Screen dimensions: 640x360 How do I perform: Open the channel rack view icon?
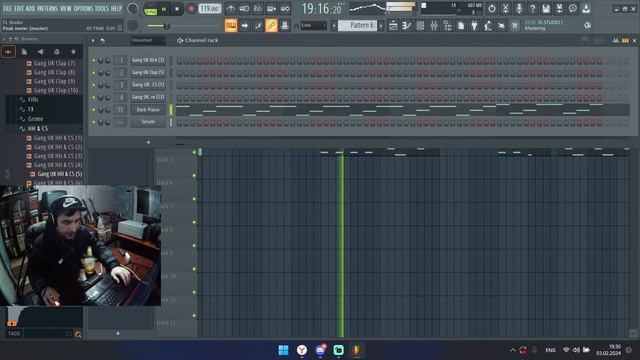point(420,26)
